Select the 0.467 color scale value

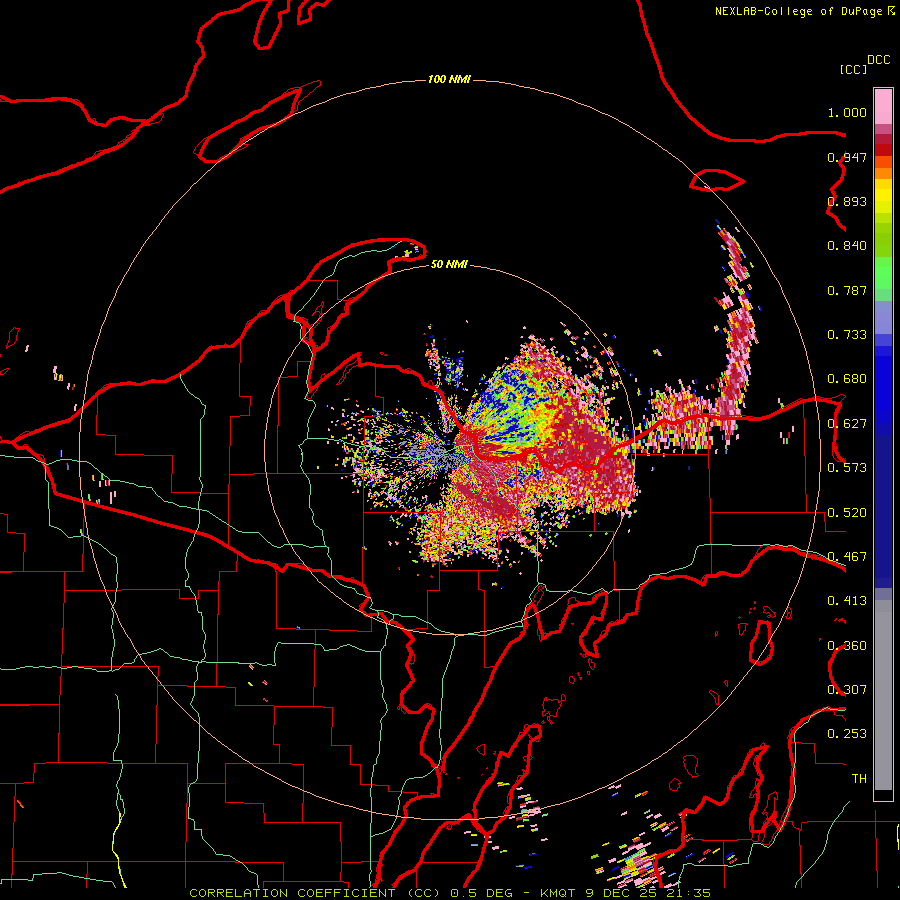click(847, 557)
